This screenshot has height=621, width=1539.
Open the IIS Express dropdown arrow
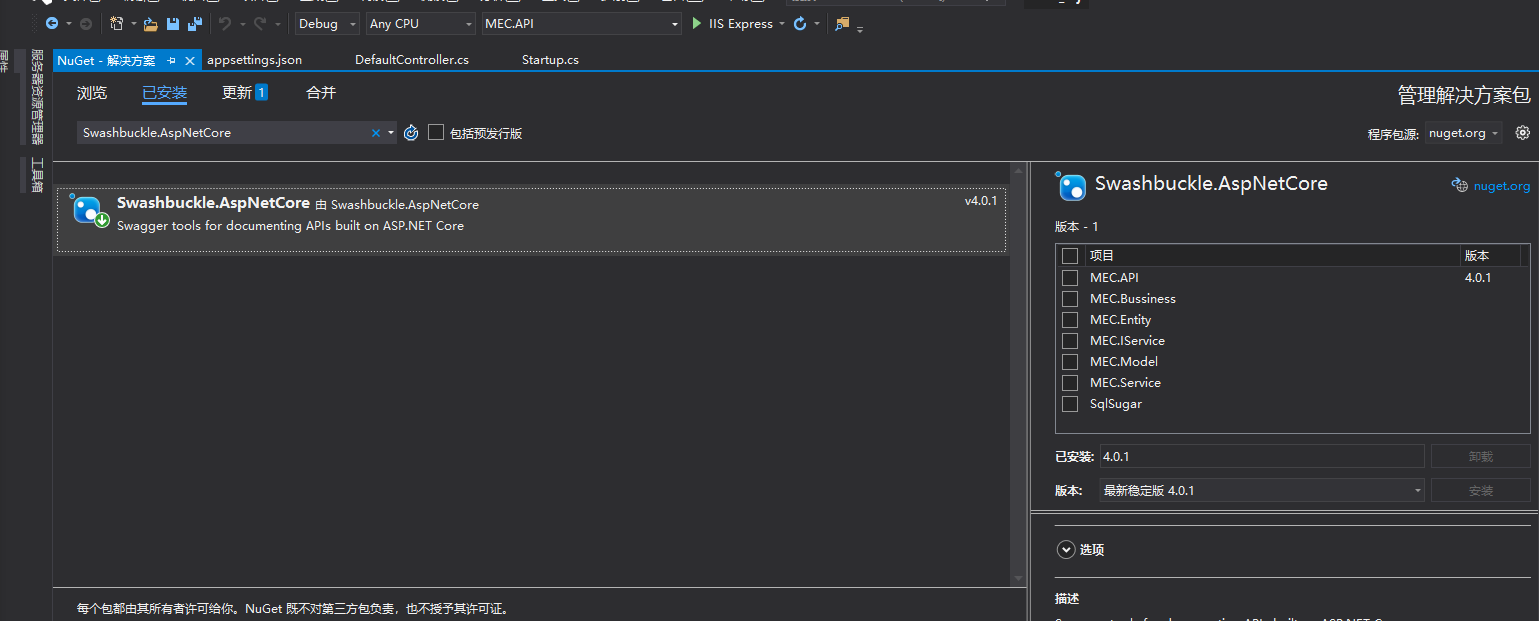coord(781,23)
